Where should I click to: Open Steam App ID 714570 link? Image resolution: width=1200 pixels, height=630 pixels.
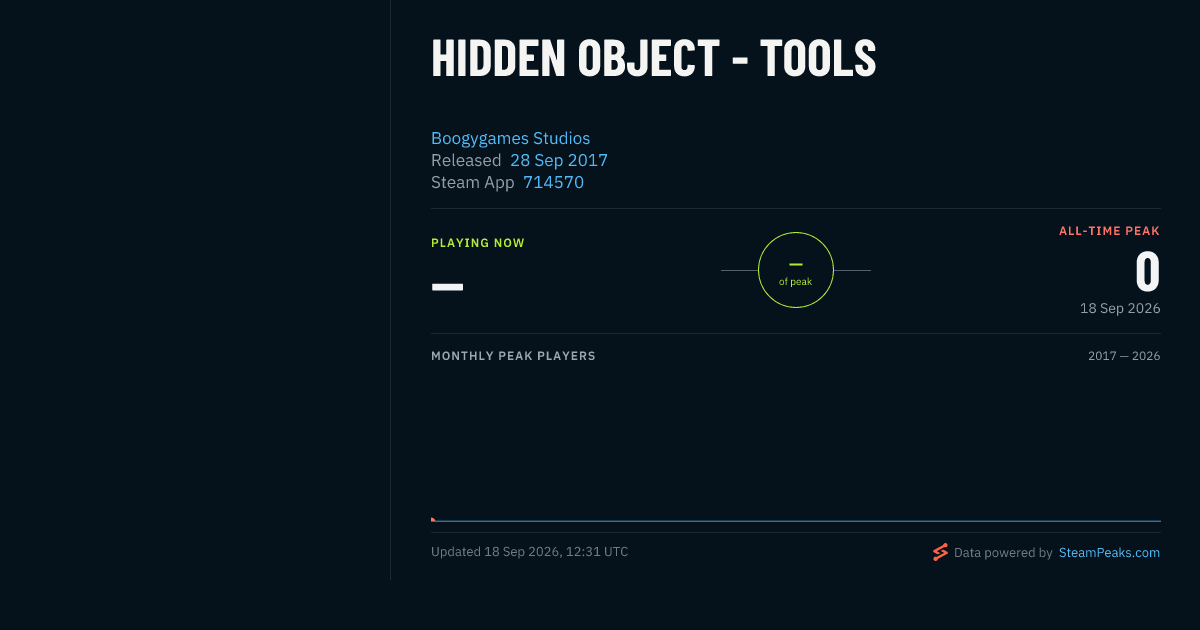pos(553,182)
